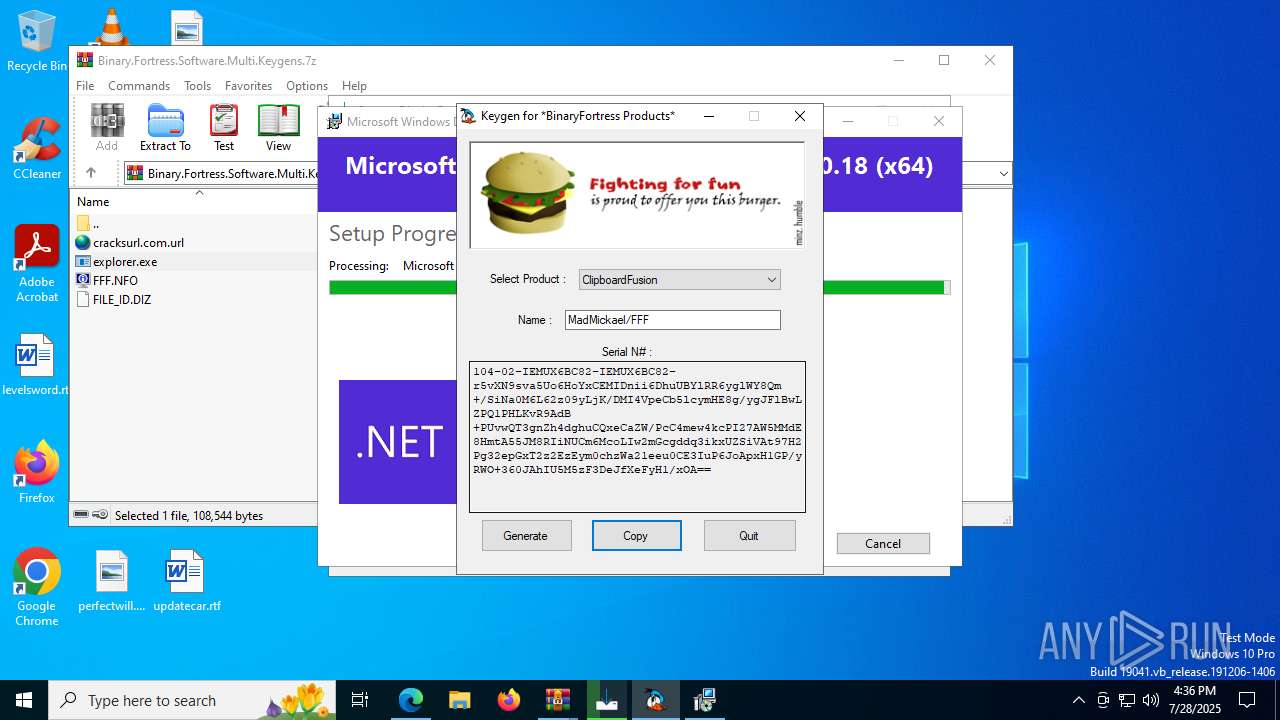Click the Type here to search box
This screenshot has width=1280, height=720.
(x=192, y=700)
